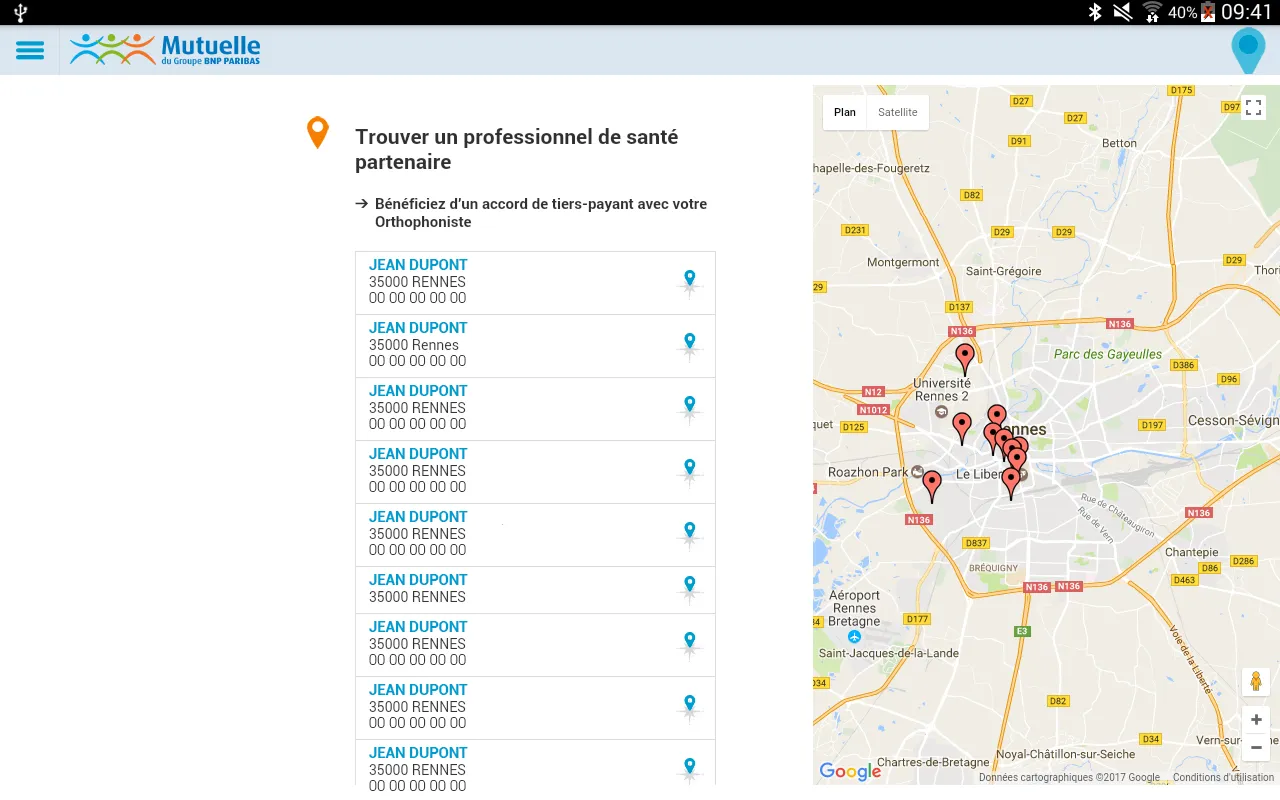Tap the Roazhon Park stadium icon
Viewport: 1280px width, 800px height.
coord(919,472)
